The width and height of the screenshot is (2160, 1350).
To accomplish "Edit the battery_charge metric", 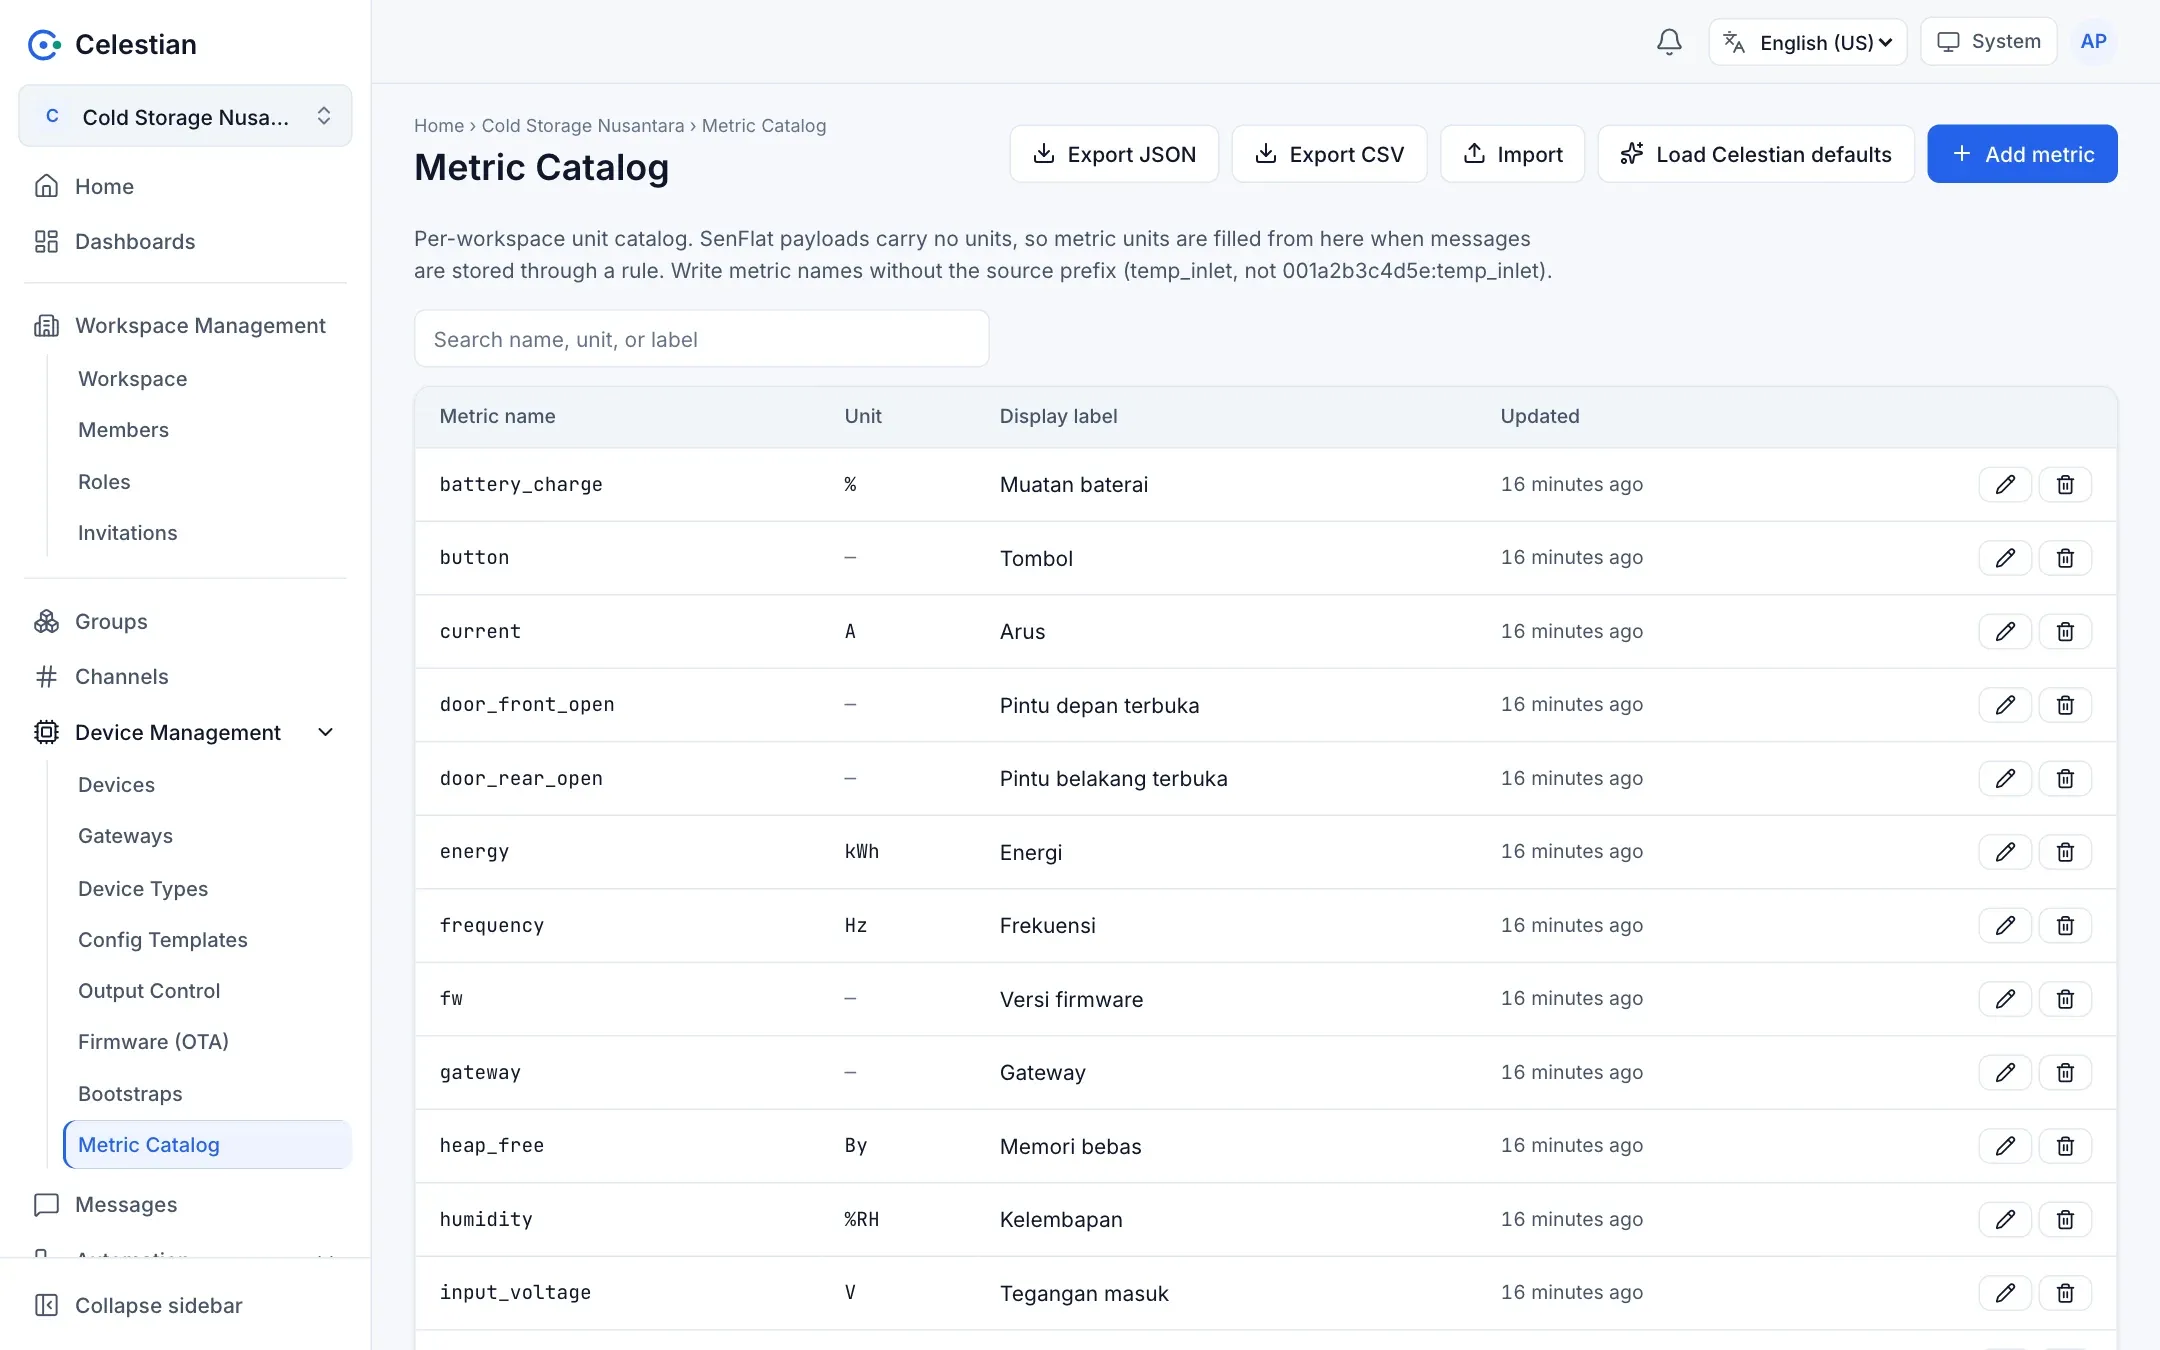I will (2005, 485).
